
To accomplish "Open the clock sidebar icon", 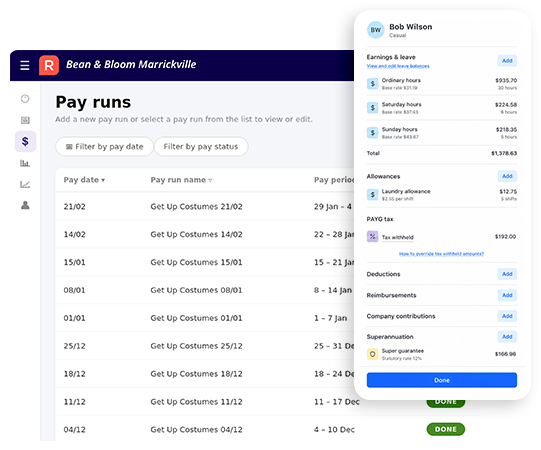I will point(25,99).
